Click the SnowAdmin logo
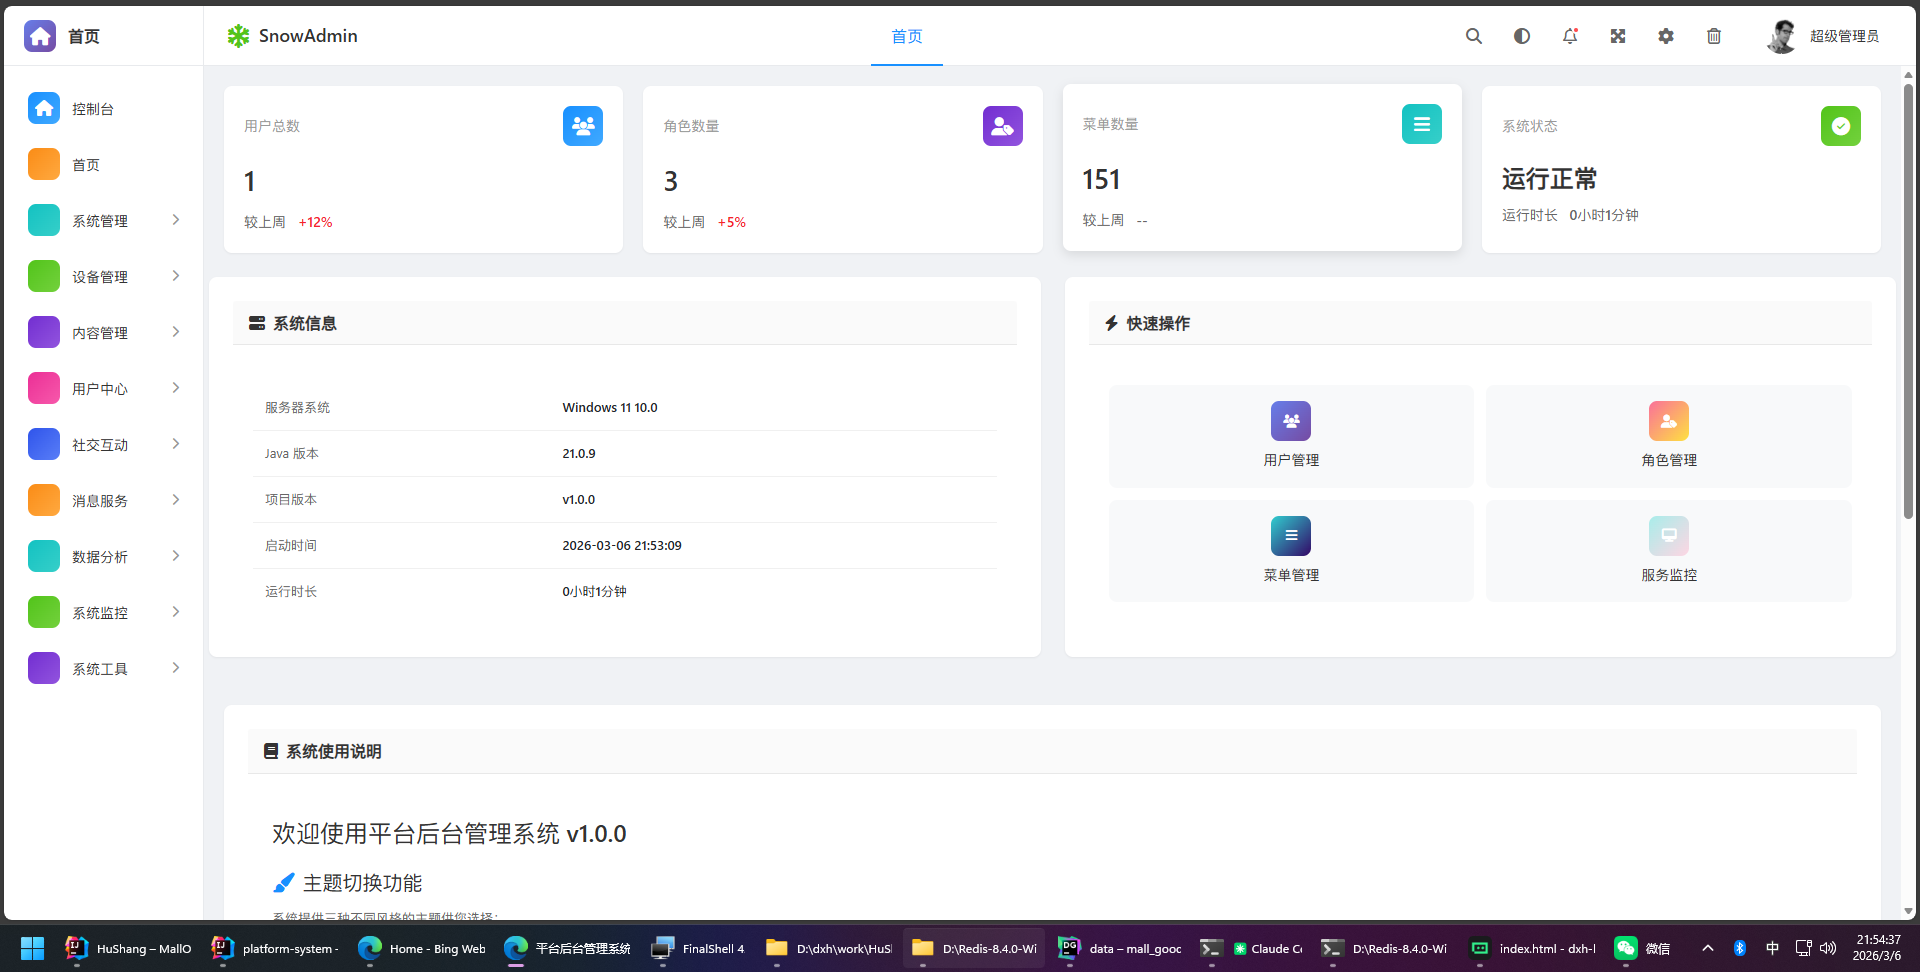1920x972 pixels. click(x=291, y=36)
